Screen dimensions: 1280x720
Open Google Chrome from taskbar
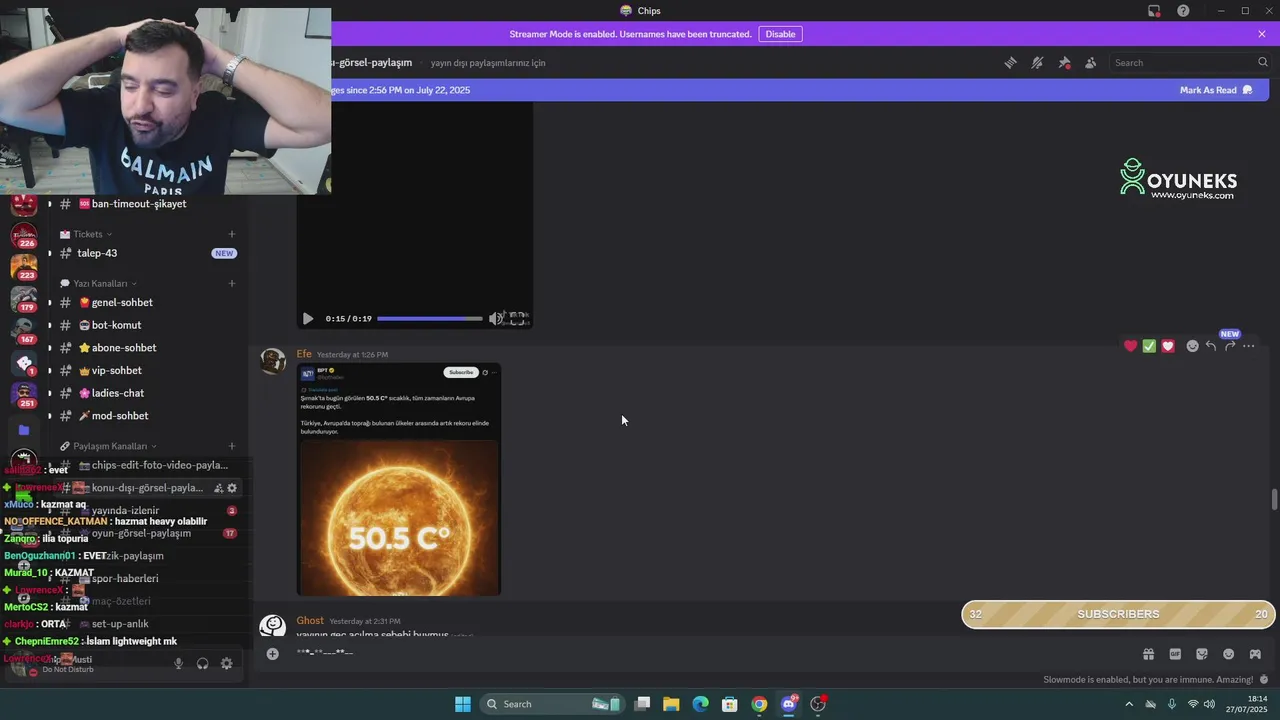pos(759,704)
